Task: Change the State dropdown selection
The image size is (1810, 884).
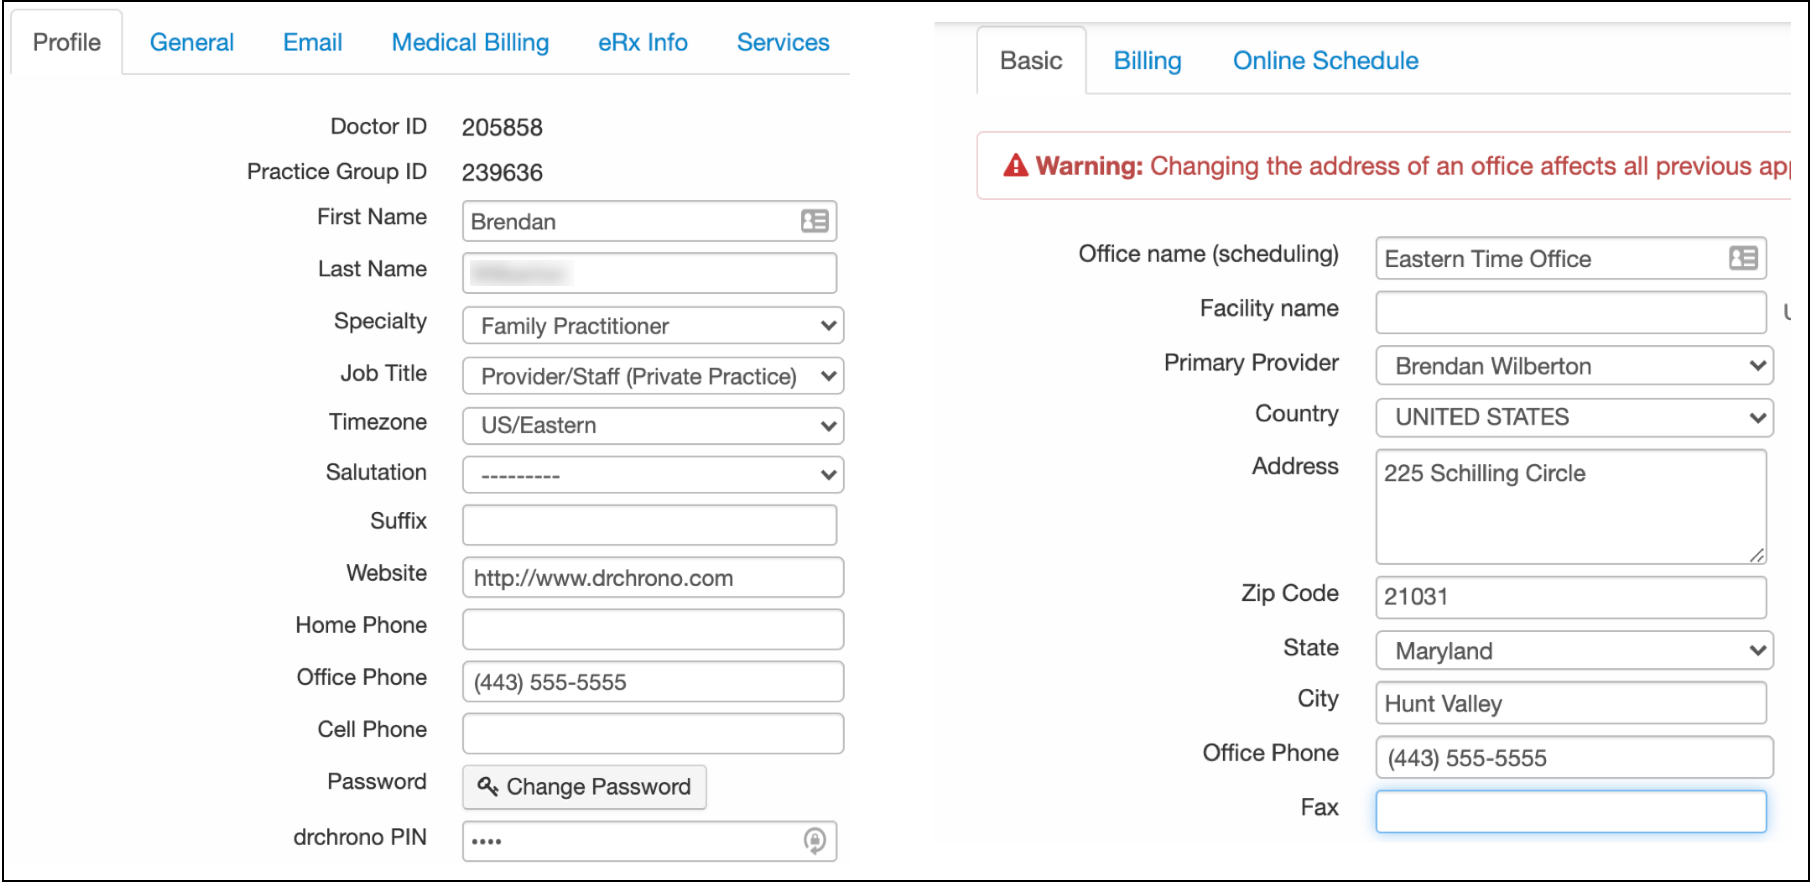Action: (1573, 651)
